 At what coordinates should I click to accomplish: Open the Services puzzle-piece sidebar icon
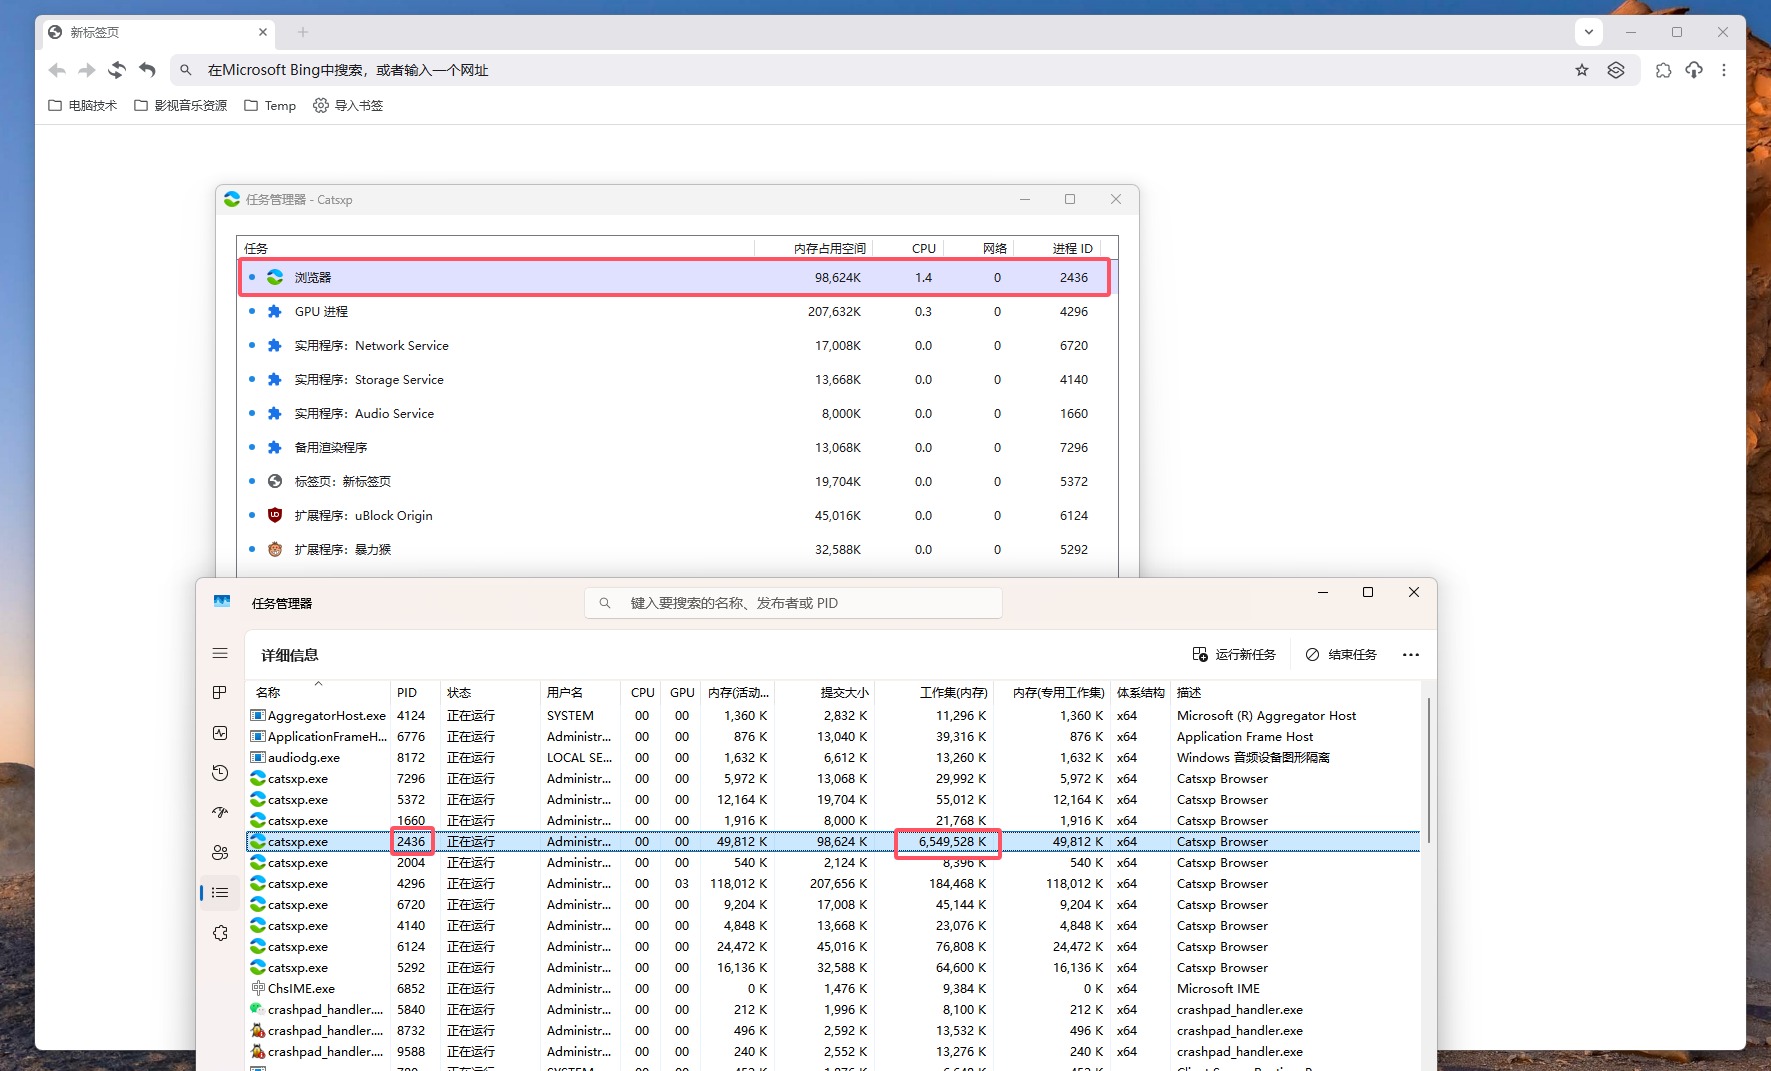(x=220, y=933)
